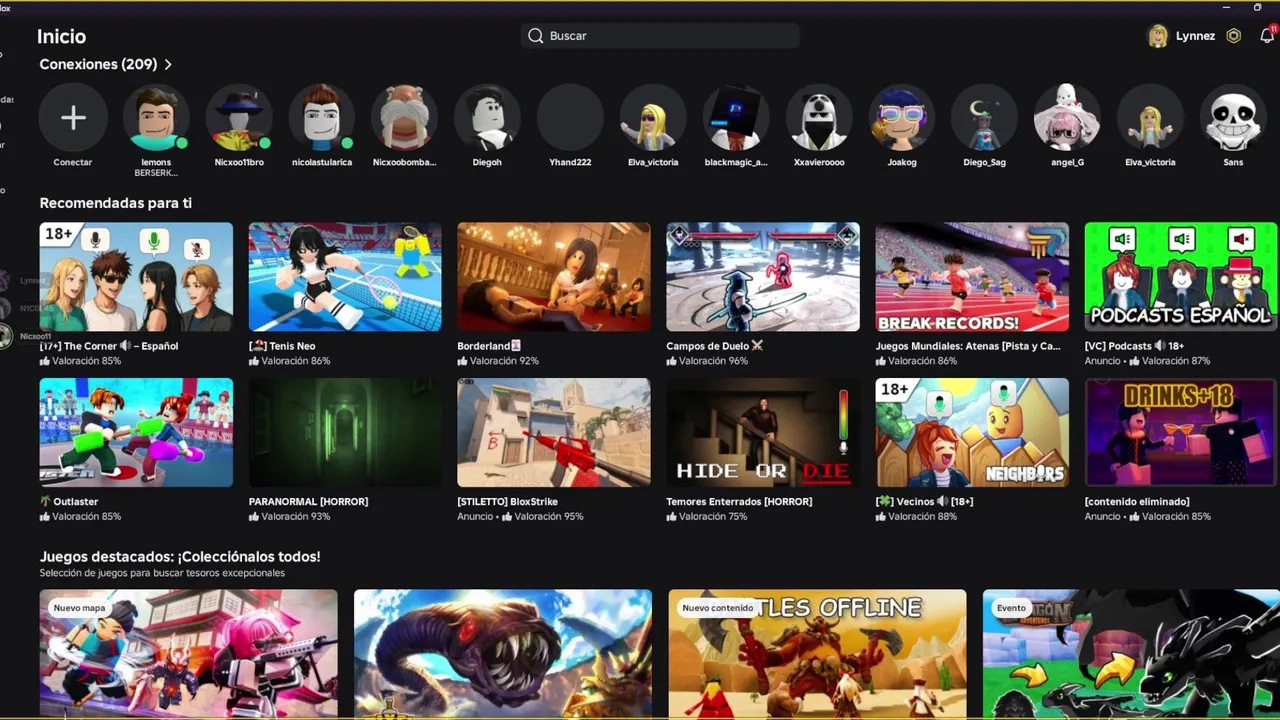The image size is (1280, 720).
Task: Click the Nuevo mapa badge
Action: coord(79,608)
